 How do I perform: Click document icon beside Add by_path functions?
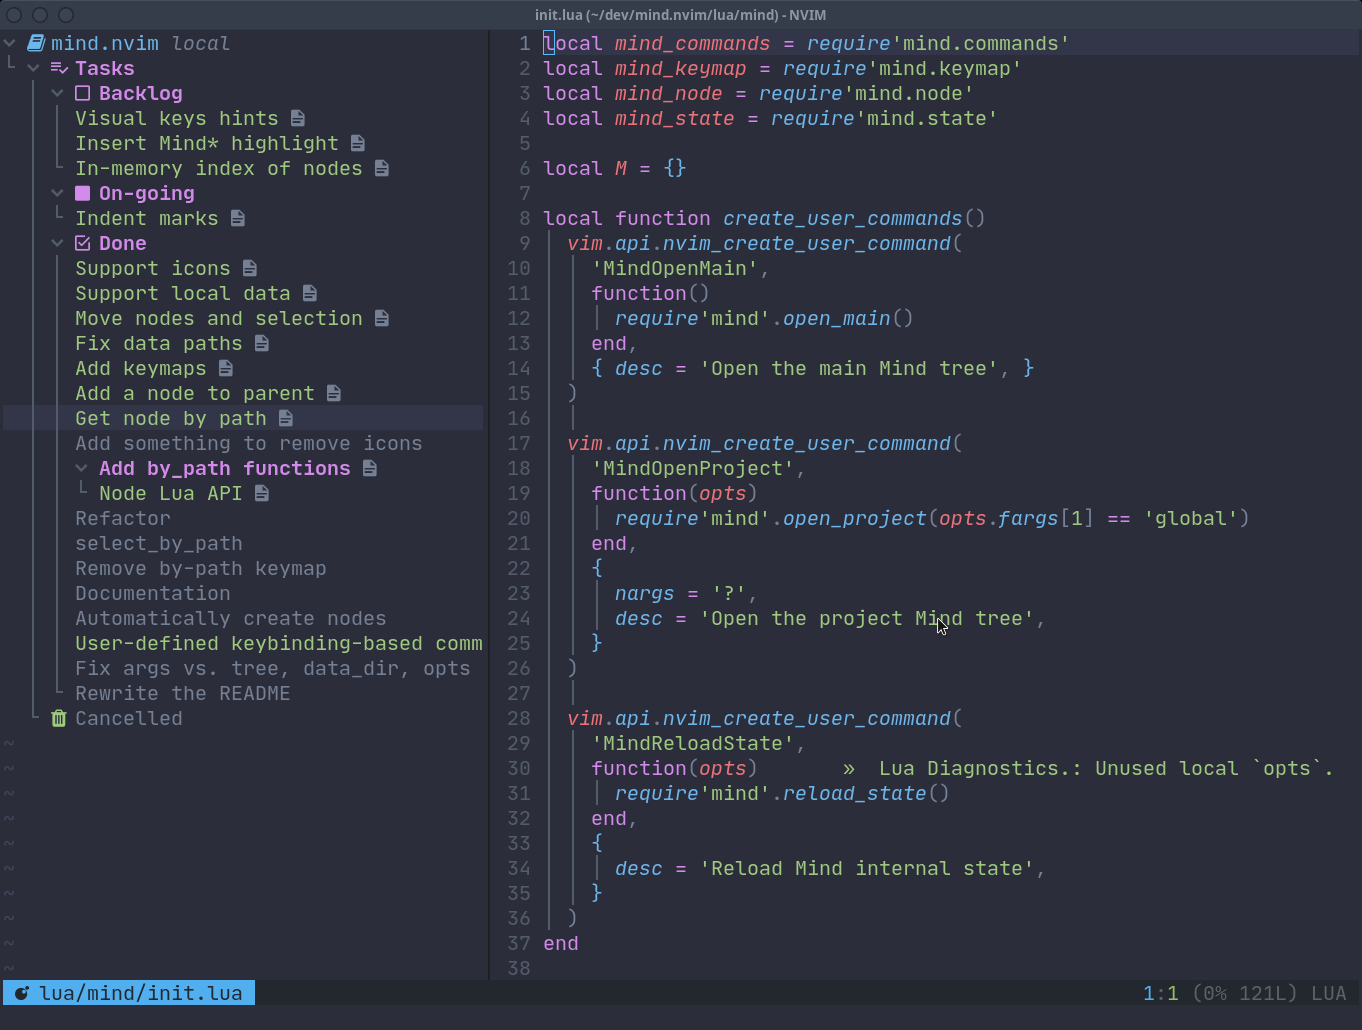[x=369, y=468]
